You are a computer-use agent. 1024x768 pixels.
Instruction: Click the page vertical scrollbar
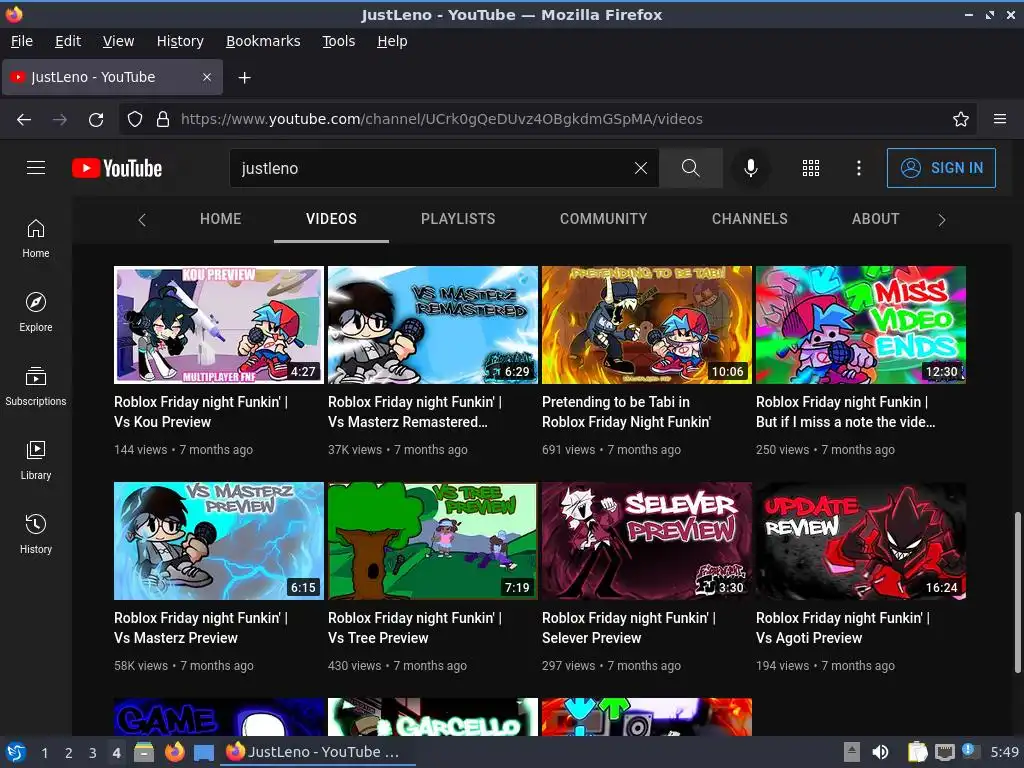pos(1017,592)
